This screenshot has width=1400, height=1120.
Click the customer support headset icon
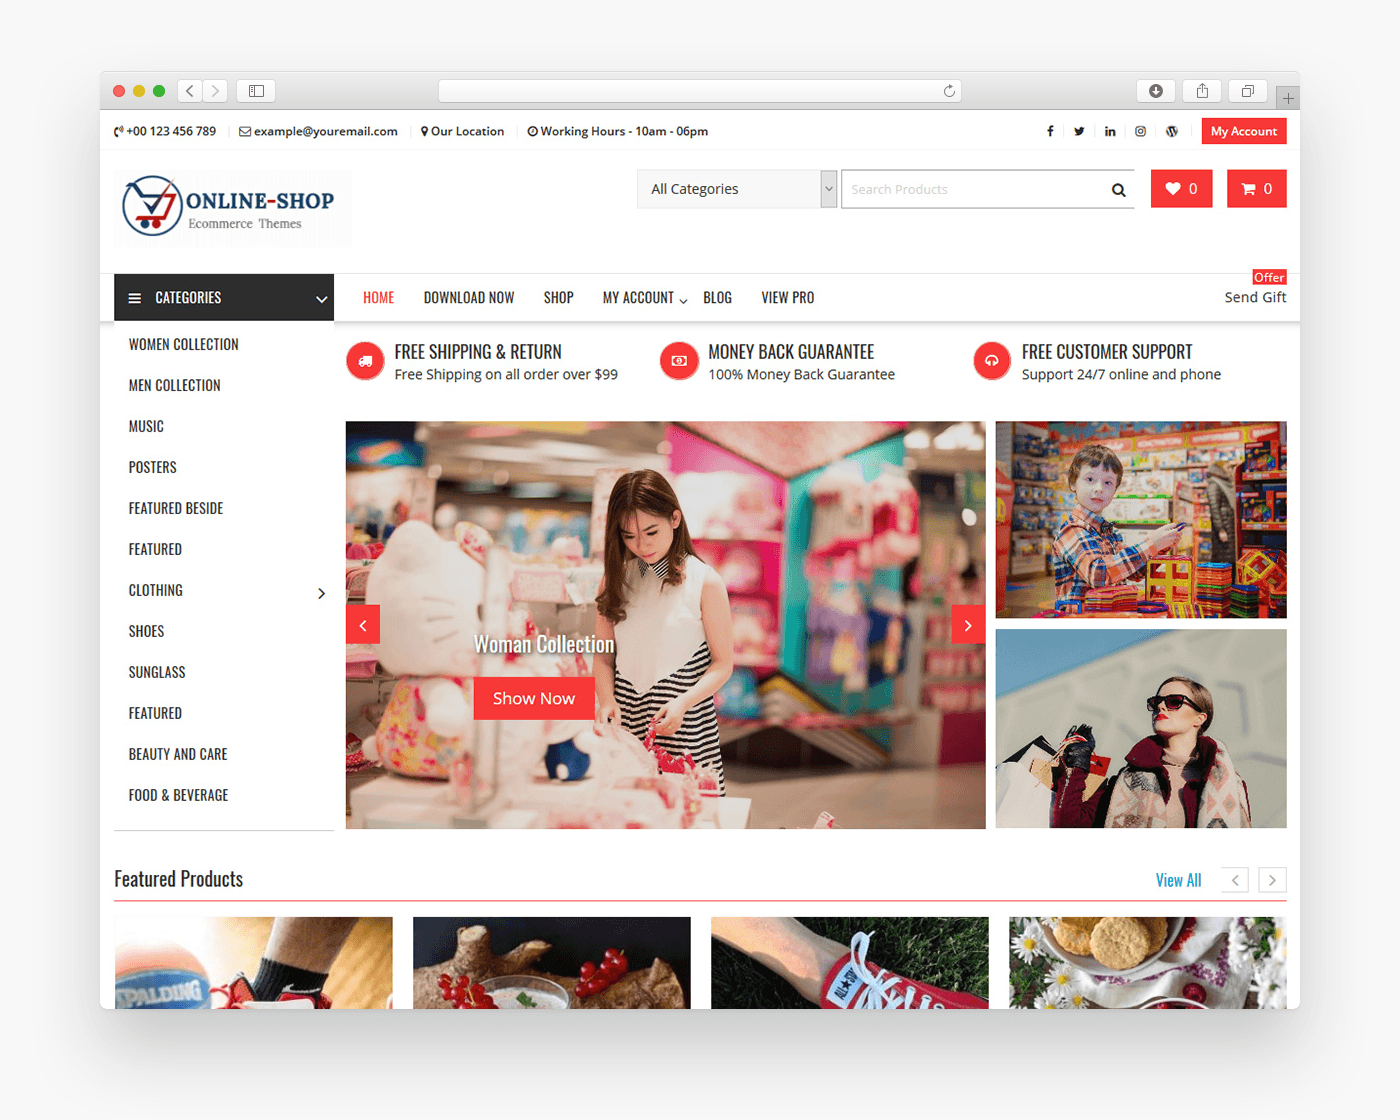pos(992,361)
